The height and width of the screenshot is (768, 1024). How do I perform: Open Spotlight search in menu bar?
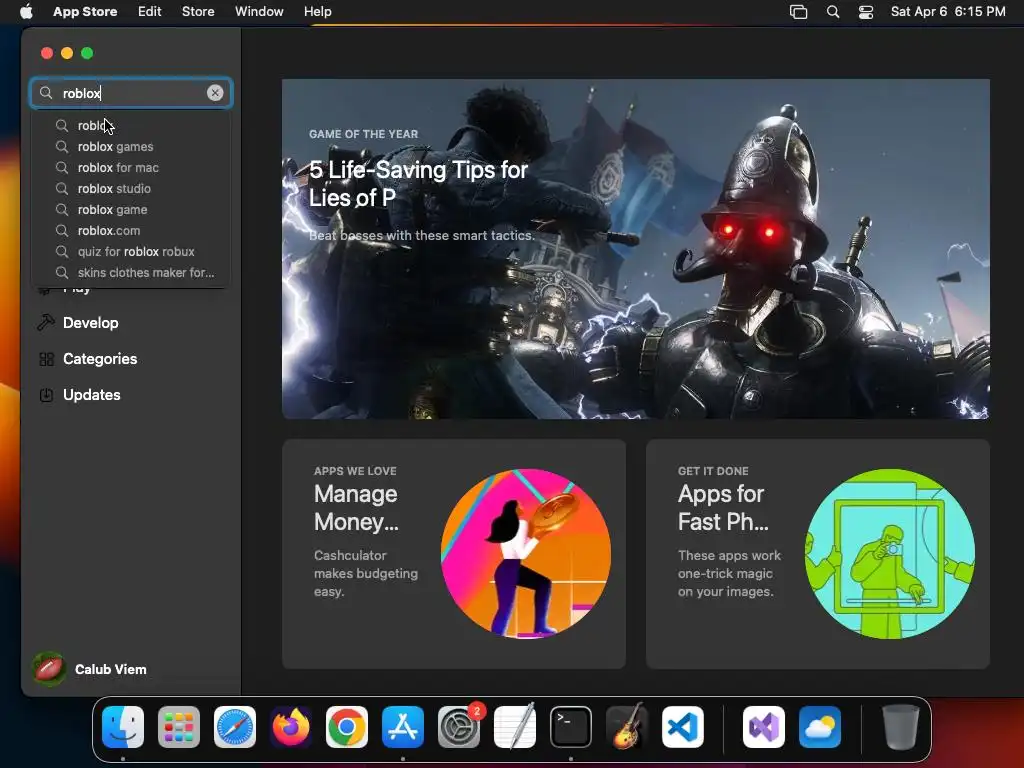[x=833, y=12]
